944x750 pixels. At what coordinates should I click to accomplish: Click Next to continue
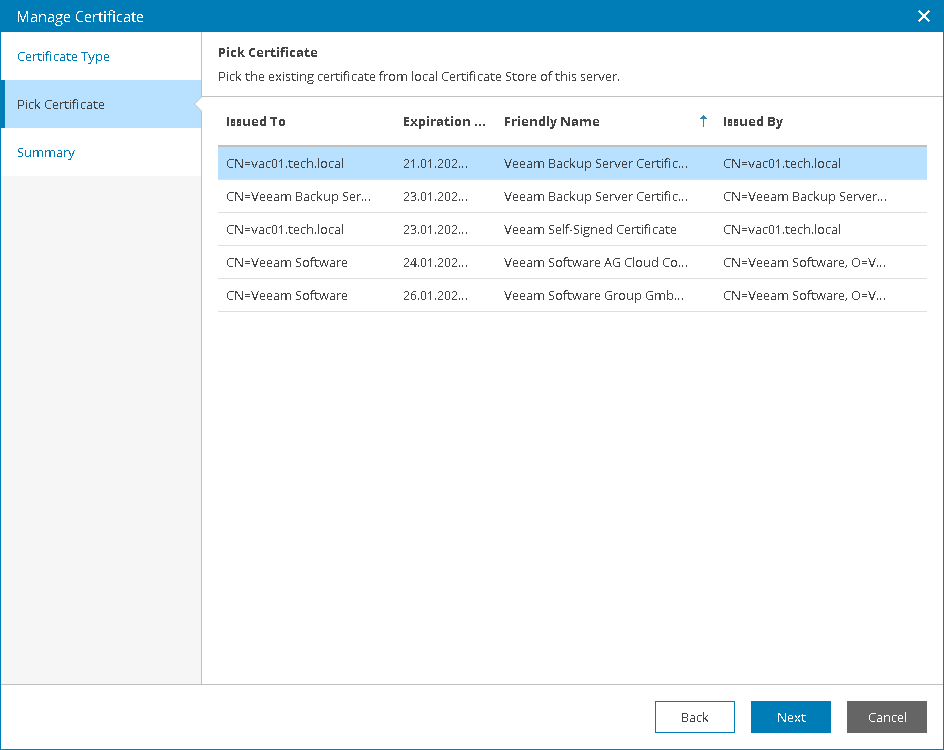pyautogui.click(x=791, y=717)
